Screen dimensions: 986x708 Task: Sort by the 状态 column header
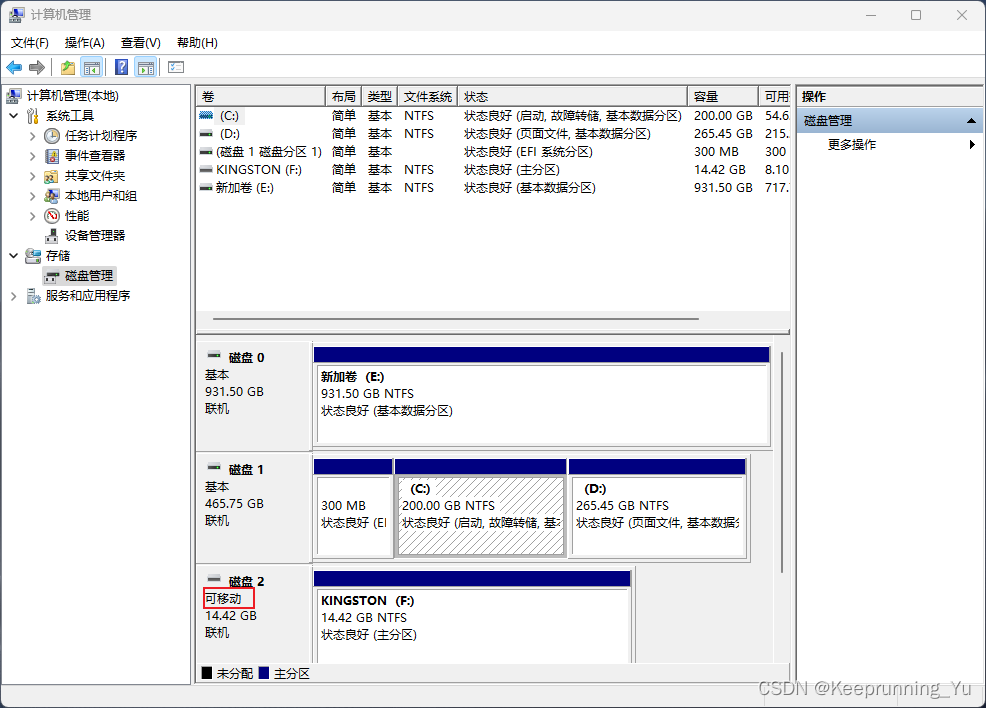coord(572,96)
